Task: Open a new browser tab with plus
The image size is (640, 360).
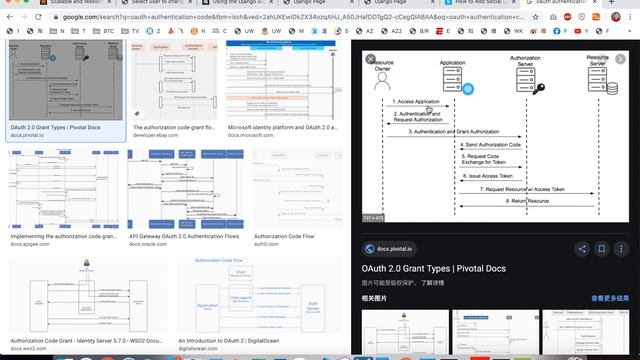Action: click(611, 2)
